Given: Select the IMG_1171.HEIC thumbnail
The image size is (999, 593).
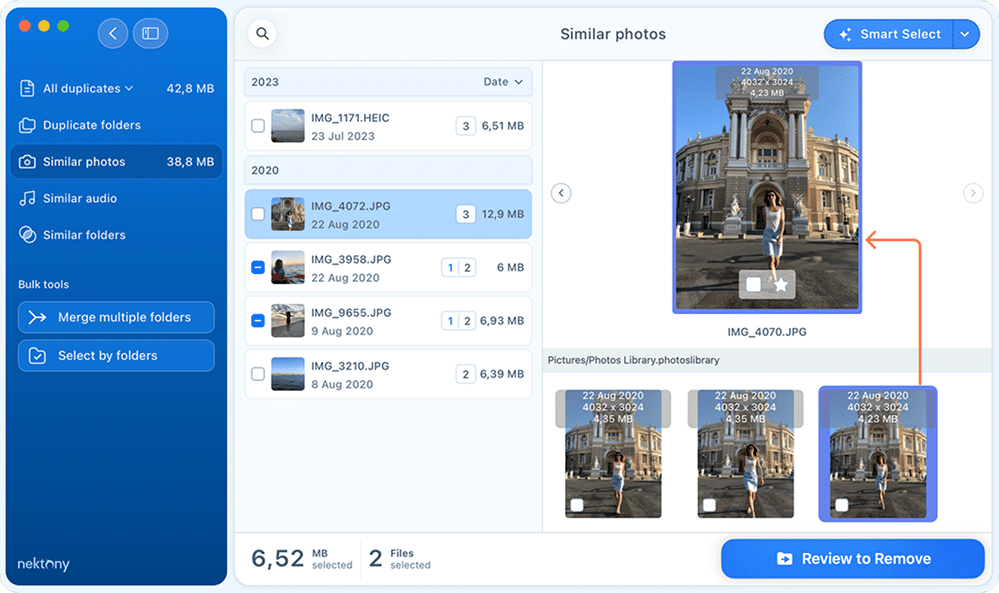Looking at the screenshot, I should [x=287, y=125].
